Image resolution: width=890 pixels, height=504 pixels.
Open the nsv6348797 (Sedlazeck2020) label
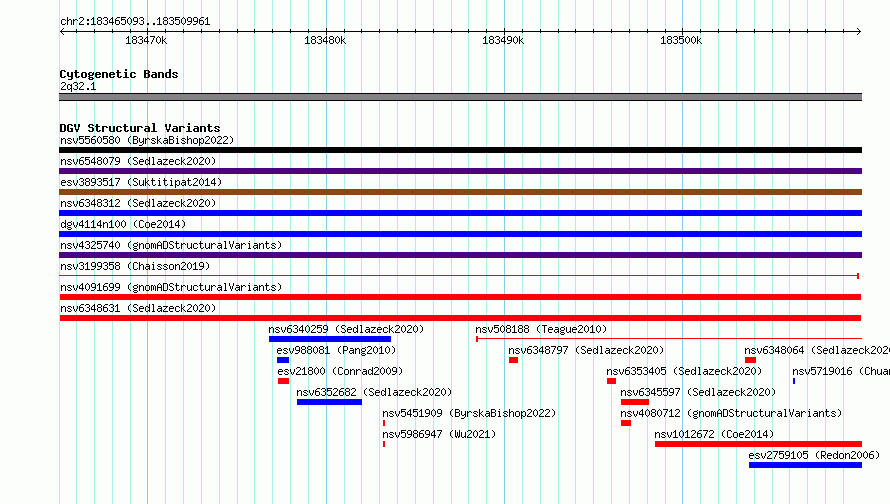pos(586,350)
